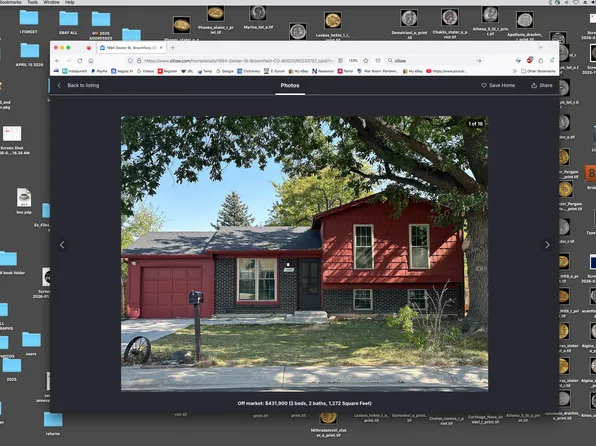
Task: Select the APRIL 15 2026 desktop folder
Action: pyautogui.click(x=30, y=54)
